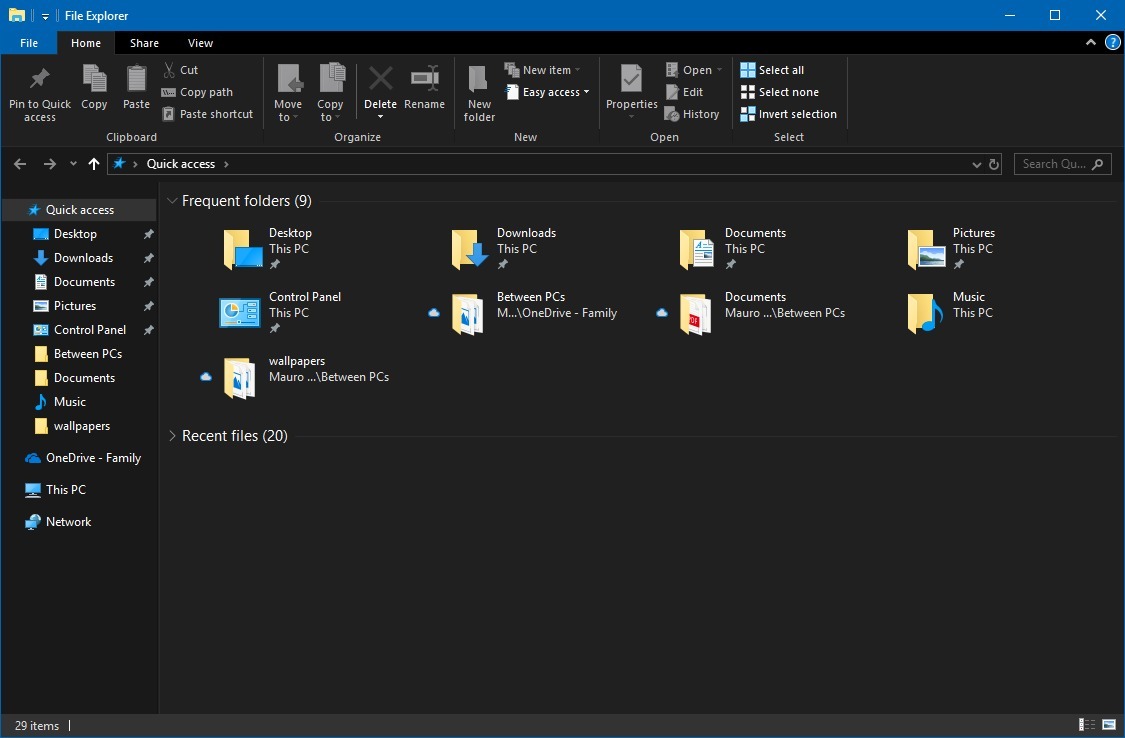Open Customize Quick Access Toolbar dropdown

pos(44,16)
